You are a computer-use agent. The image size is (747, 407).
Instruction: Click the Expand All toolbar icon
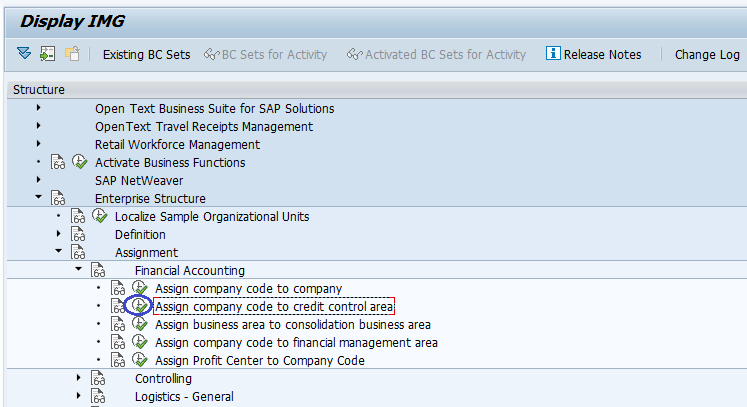(x=24, y=53)
